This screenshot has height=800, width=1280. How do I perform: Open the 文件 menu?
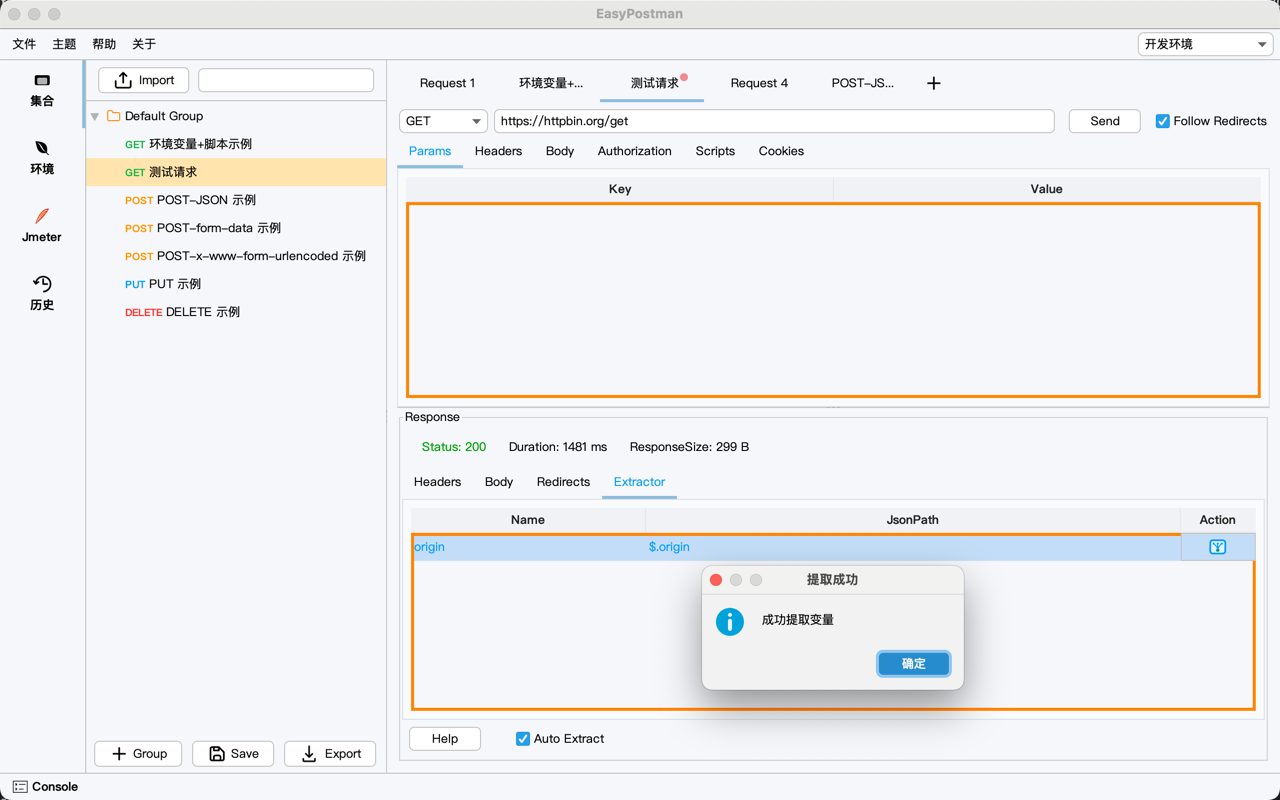tap(24, 44)
